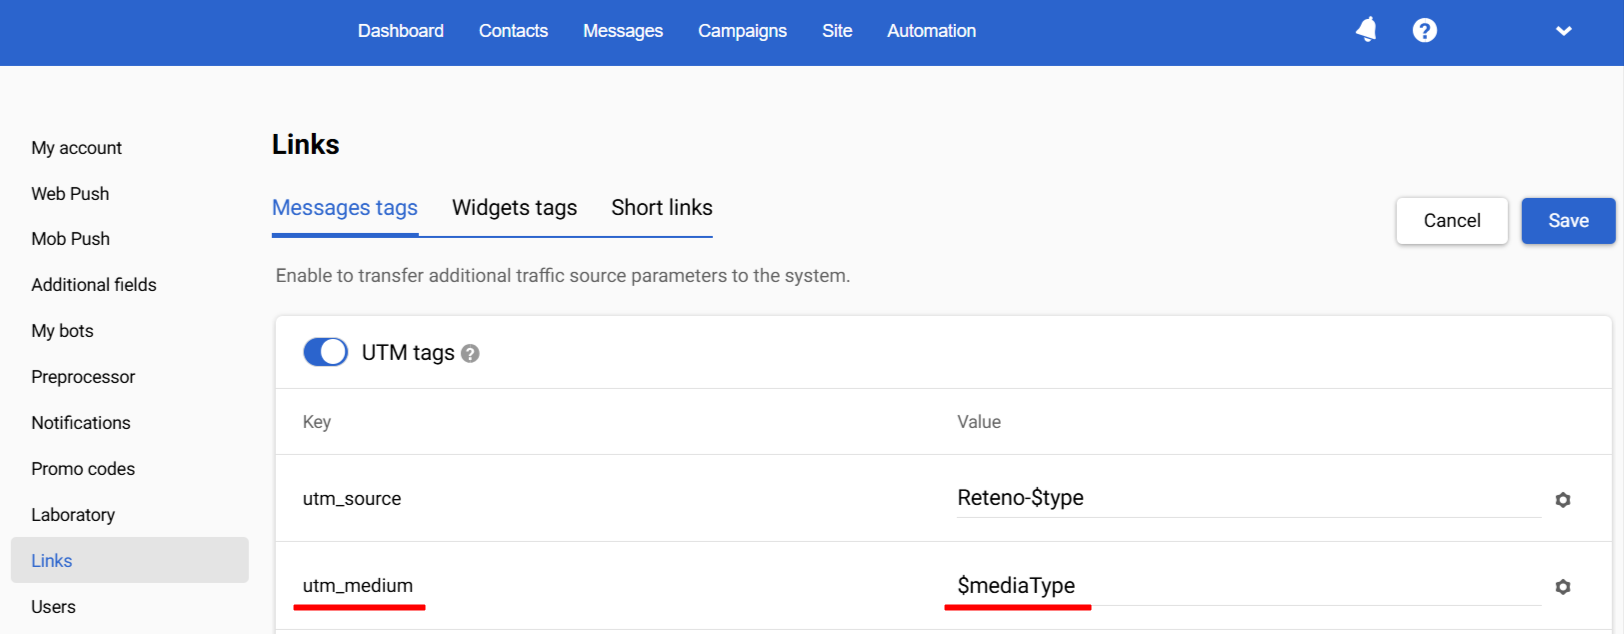
Task: Switch to the Widgets tags tab
Action: tap(514, 208)
